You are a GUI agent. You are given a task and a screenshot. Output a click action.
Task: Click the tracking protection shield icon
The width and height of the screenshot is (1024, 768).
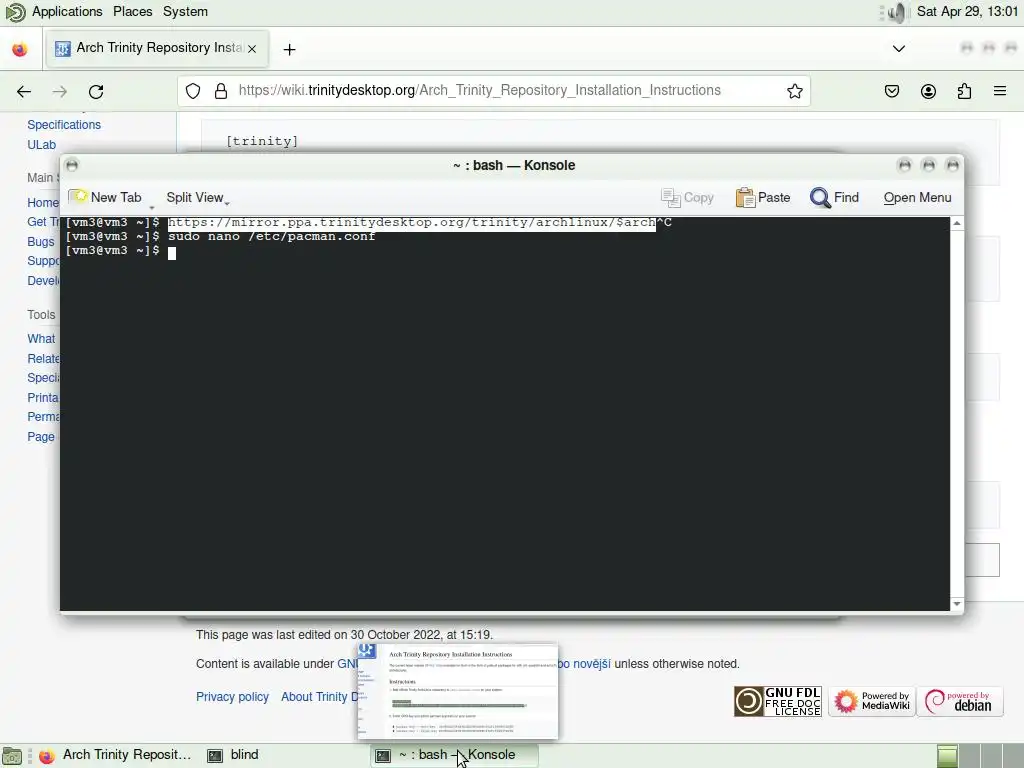(193, 91)
